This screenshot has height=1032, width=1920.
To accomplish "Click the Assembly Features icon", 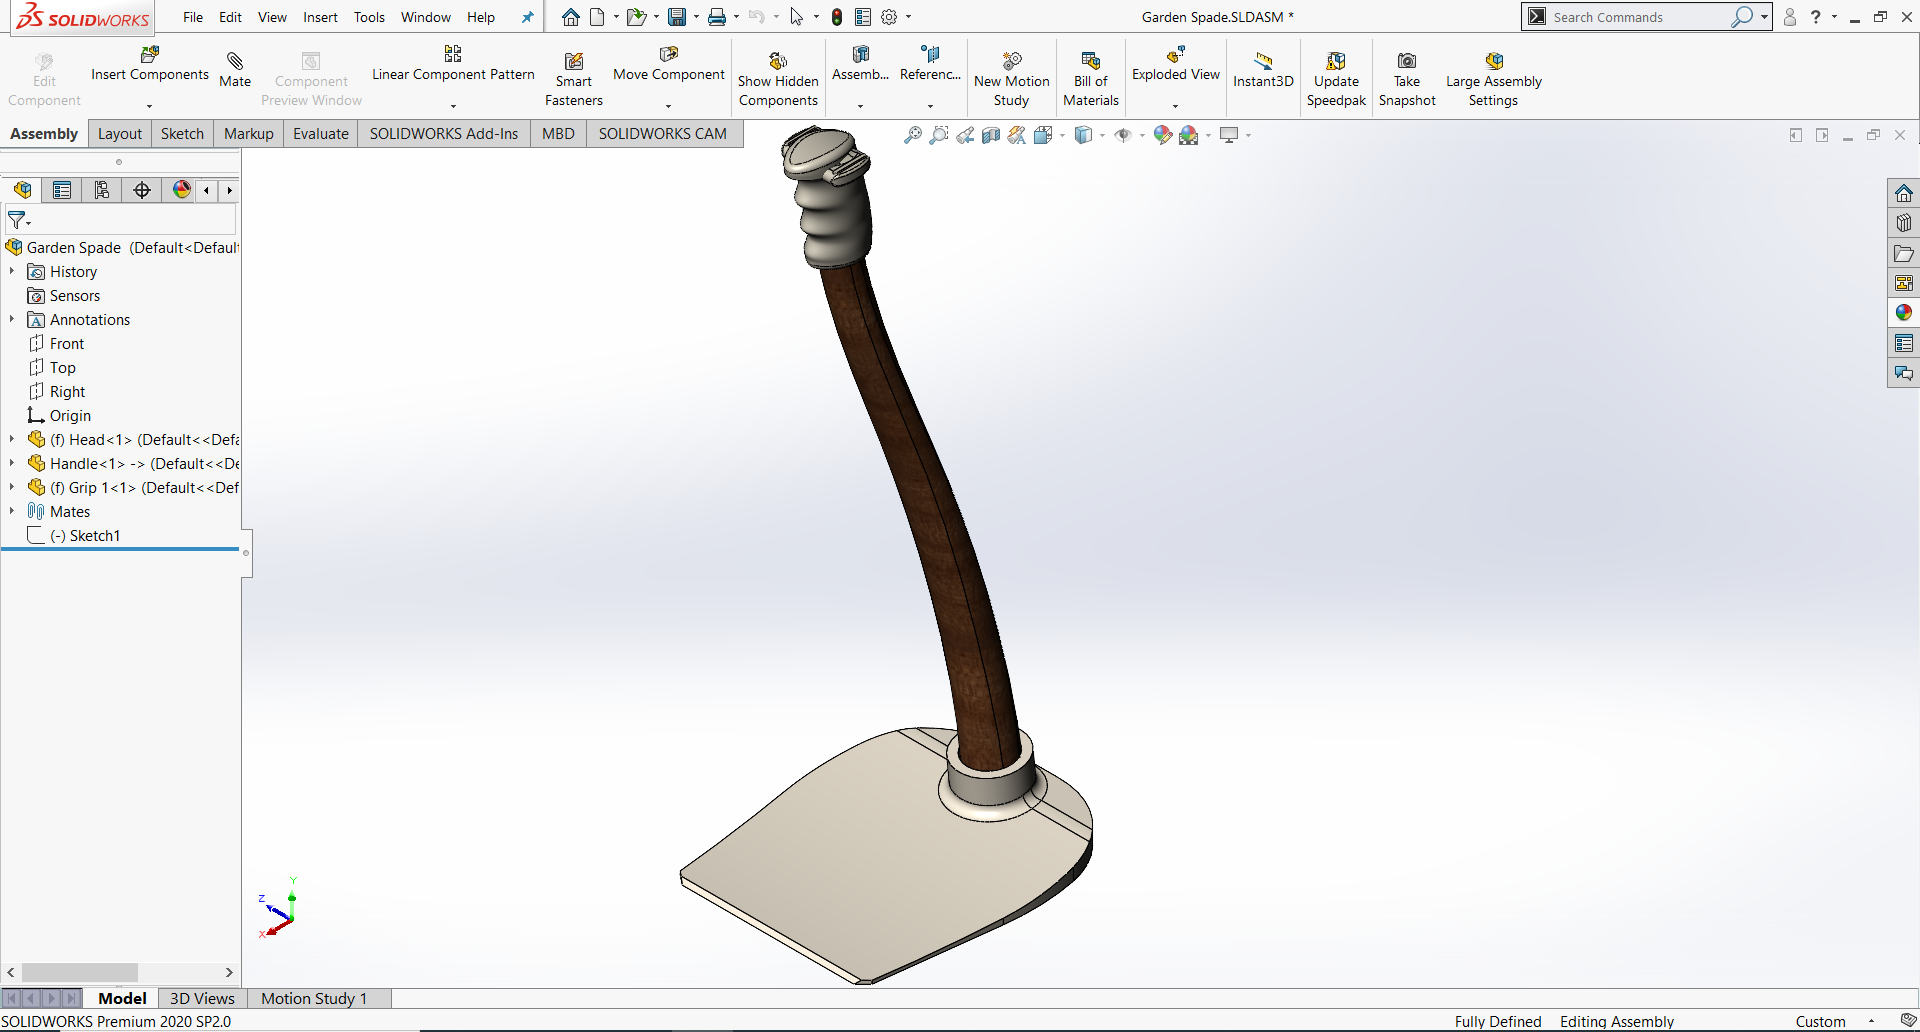I will (x=860, y=54).
